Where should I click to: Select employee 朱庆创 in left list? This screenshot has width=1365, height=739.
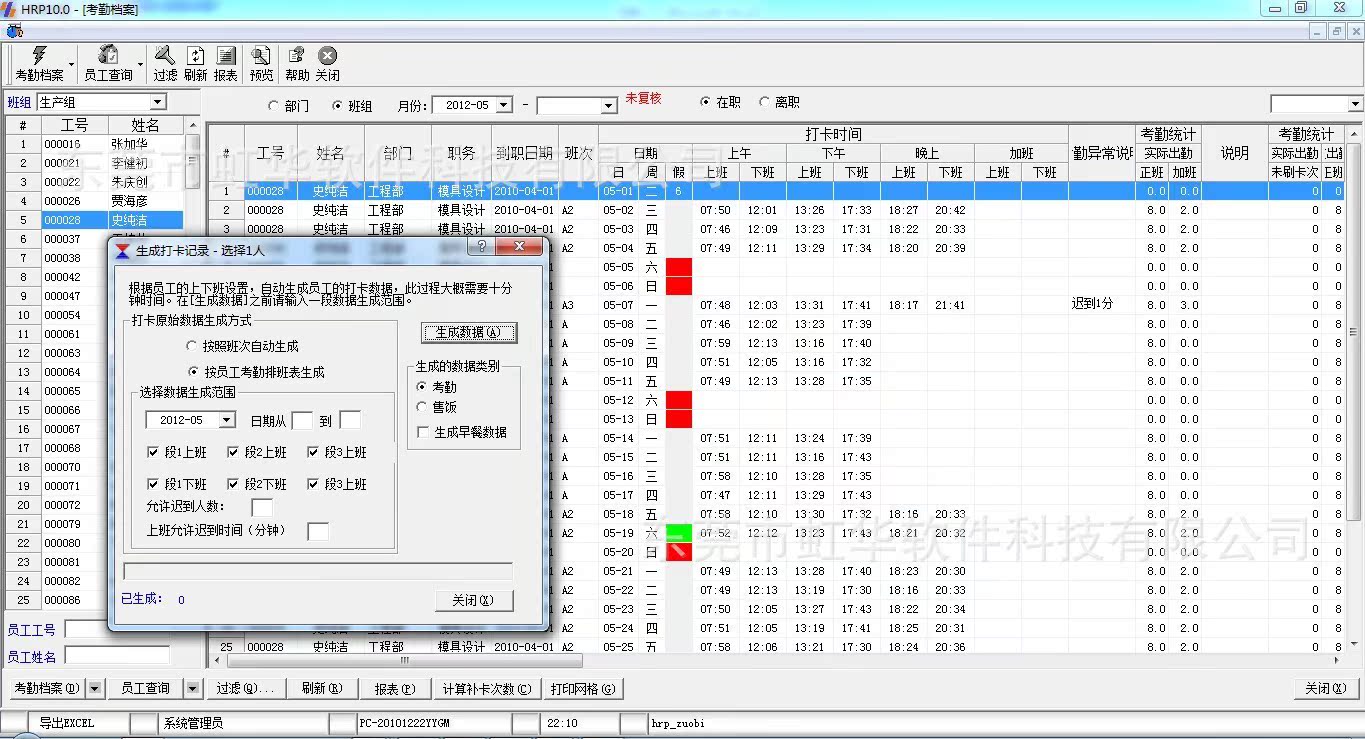[129, 182]
